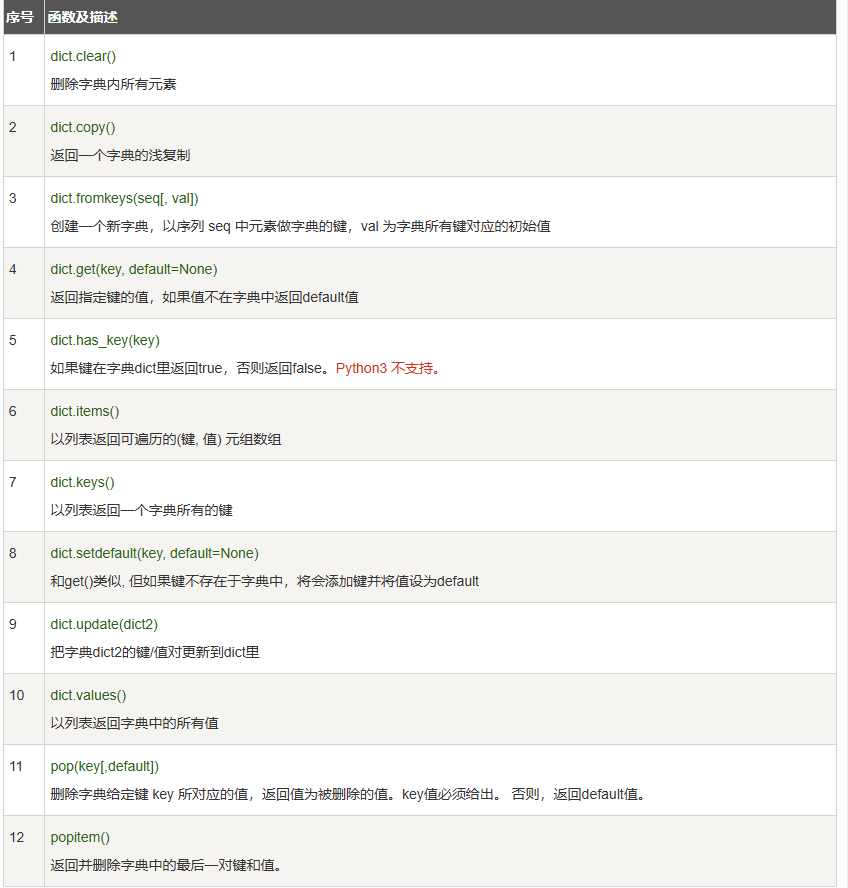Click the dict.has_key(key) link

104,341
